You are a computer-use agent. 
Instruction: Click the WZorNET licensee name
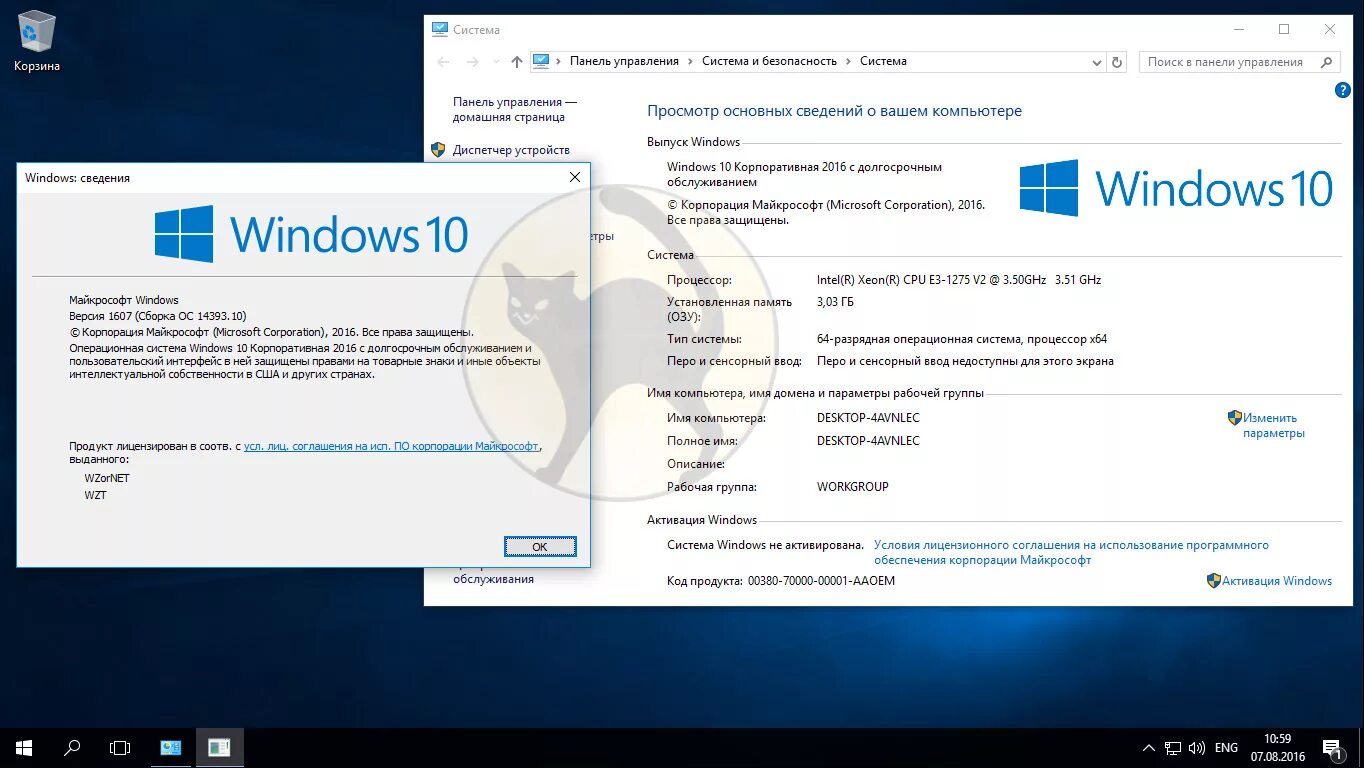pos(107,478)
